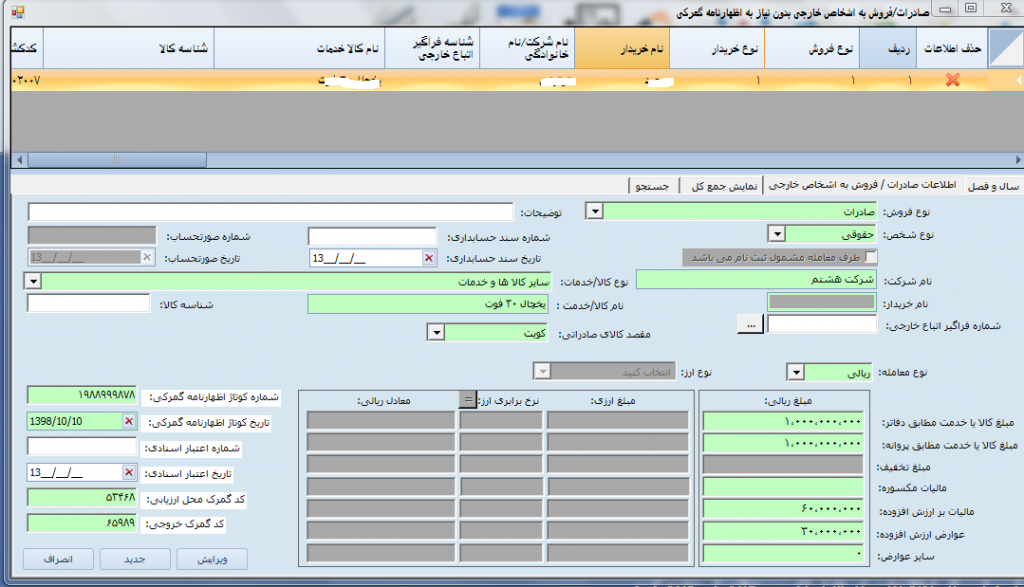Click the نام شرکت field containing شرکت هشتم
The height and width of the screenshot is (587, 1024).
point(756,279)
